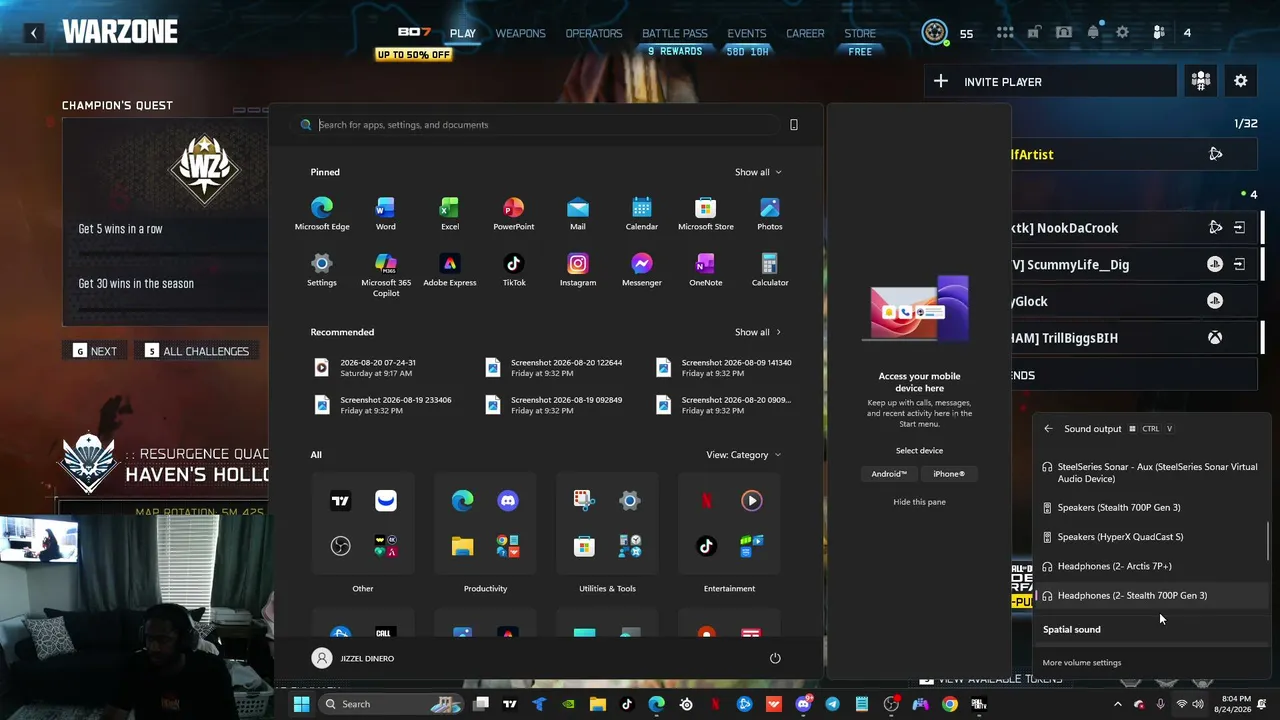This screenshot has width=1280, height=720.
Task: Expand Show all pinned apps
Action: coord(758,172)
